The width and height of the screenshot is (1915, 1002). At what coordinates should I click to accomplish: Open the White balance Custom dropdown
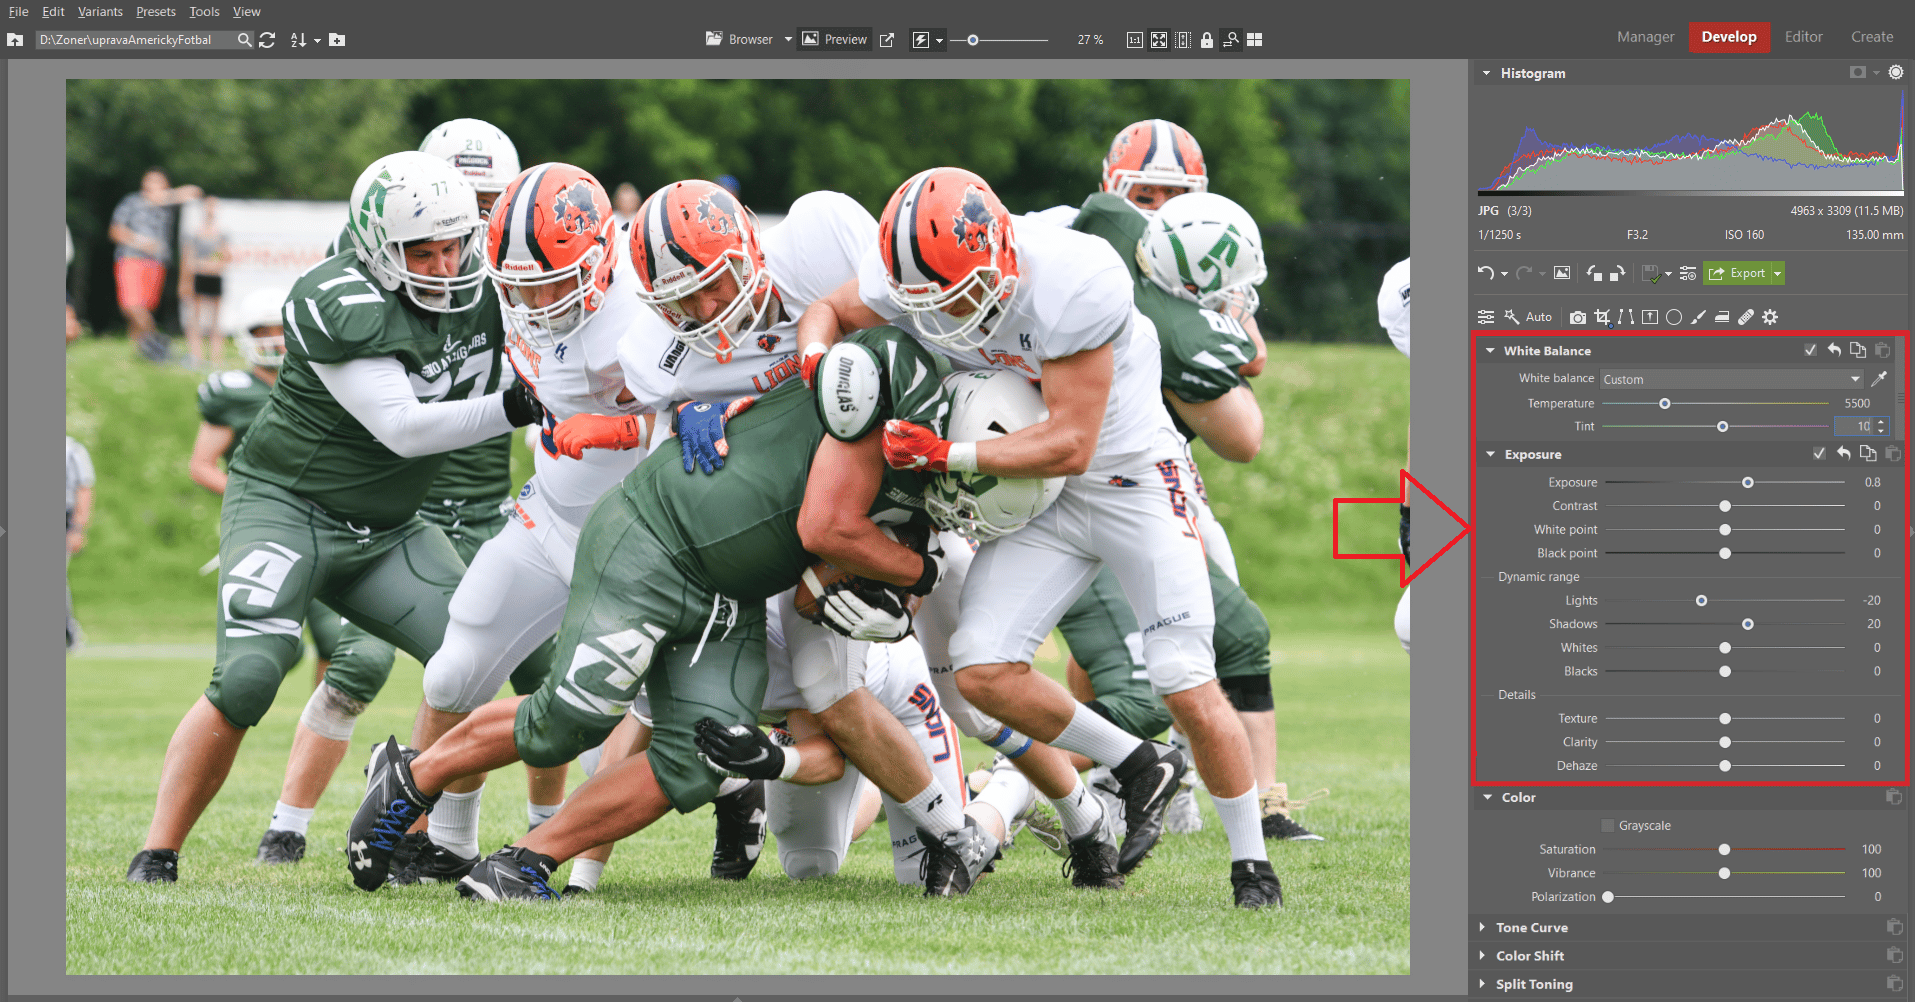click(x=1732, y=379)
